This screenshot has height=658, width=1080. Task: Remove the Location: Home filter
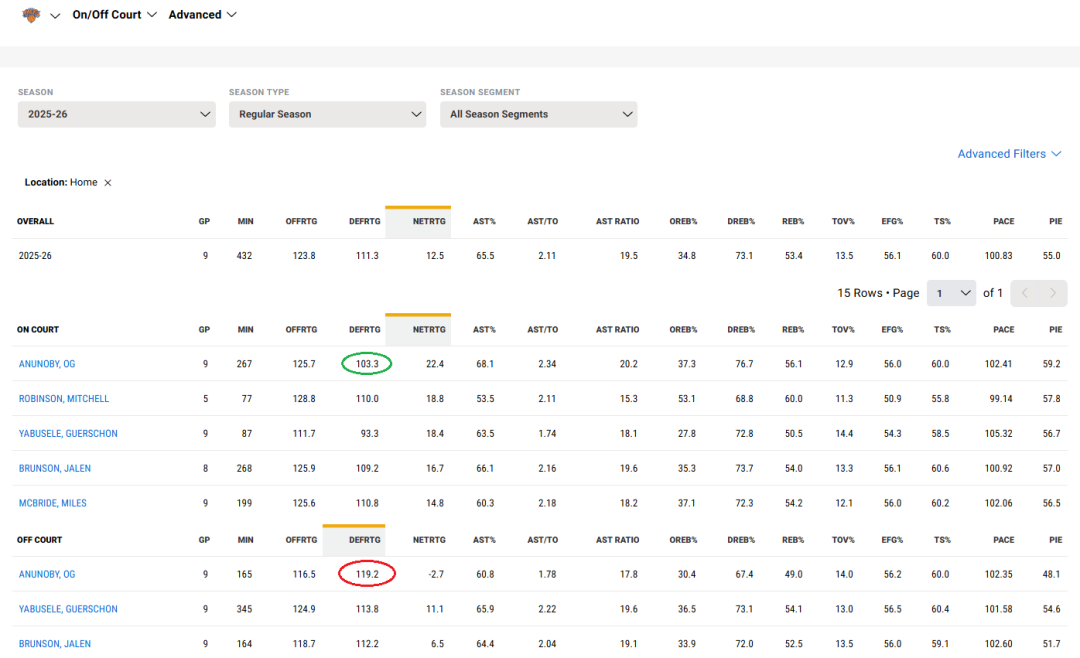click(108, 183)
